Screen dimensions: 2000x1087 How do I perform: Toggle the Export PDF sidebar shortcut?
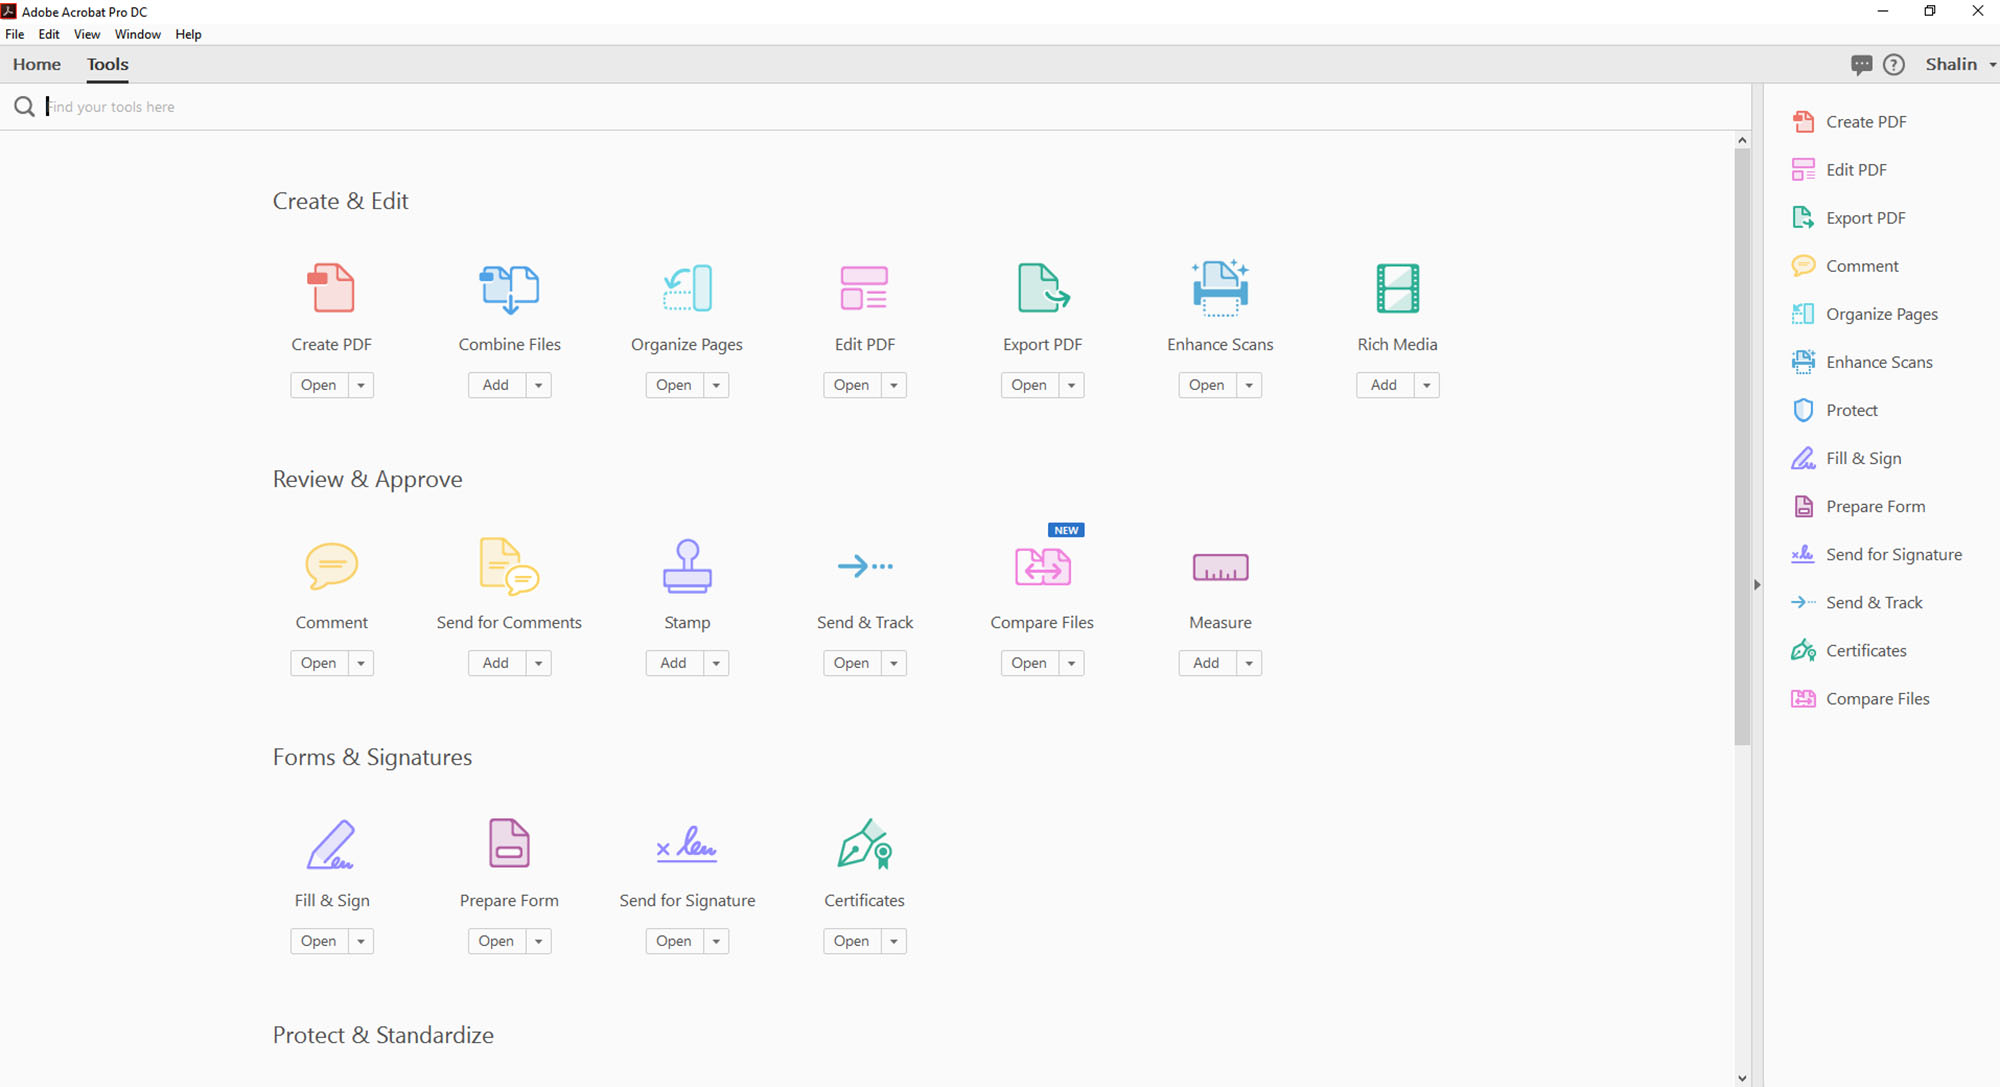pyautogui.click(x=1862, y=217)
